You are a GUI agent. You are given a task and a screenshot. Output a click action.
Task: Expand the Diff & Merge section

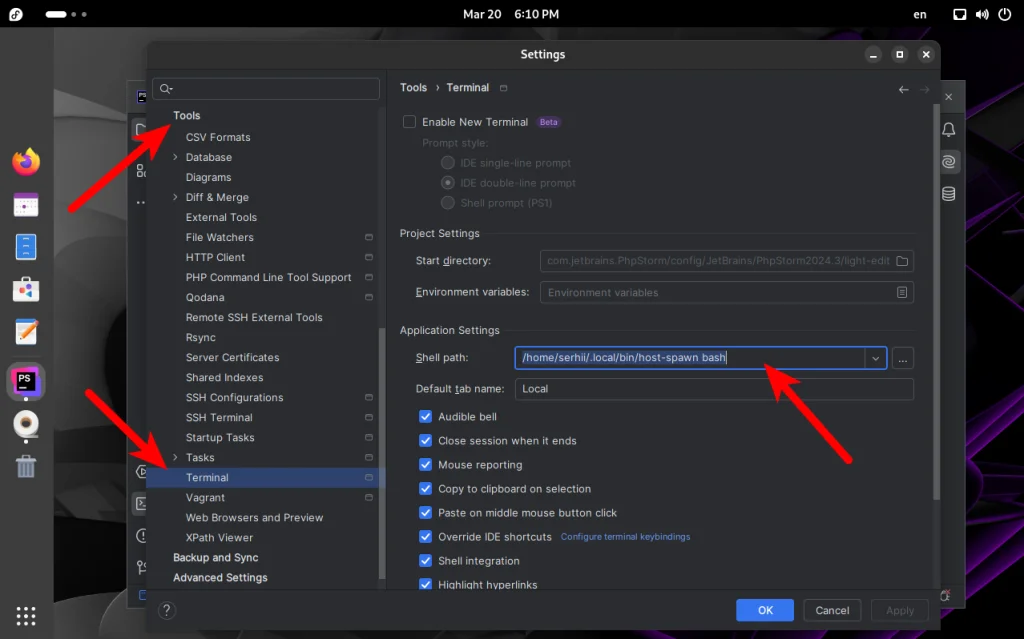click(x=175, y=197)
